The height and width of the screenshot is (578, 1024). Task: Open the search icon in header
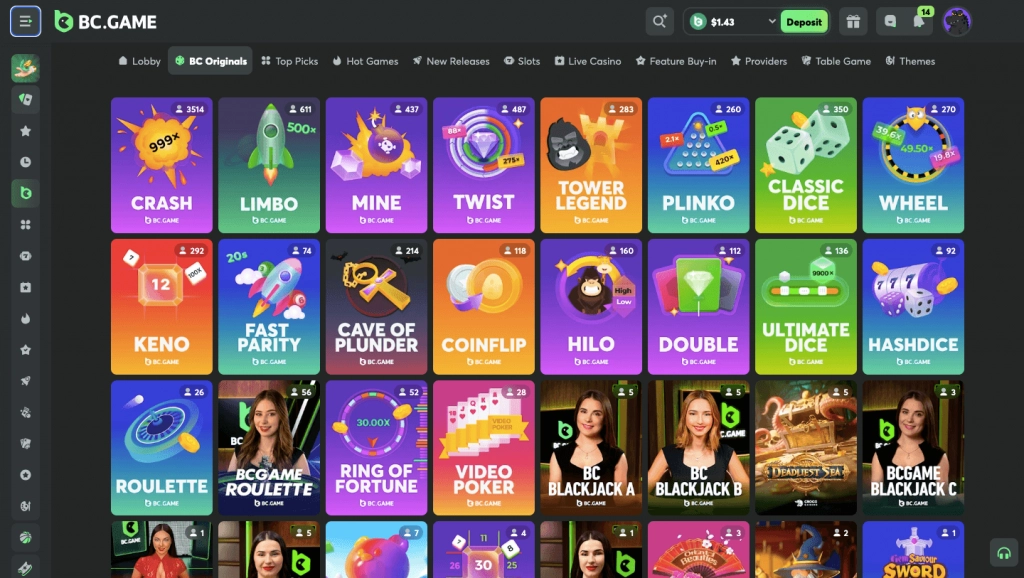(660, 22)
